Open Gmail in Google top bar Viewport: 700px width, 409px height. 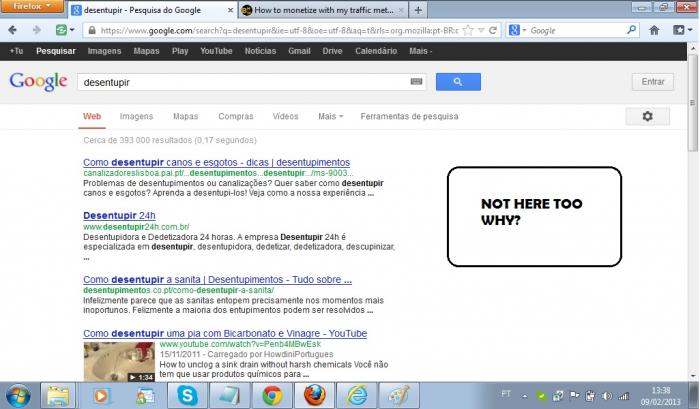pos(299,51)
